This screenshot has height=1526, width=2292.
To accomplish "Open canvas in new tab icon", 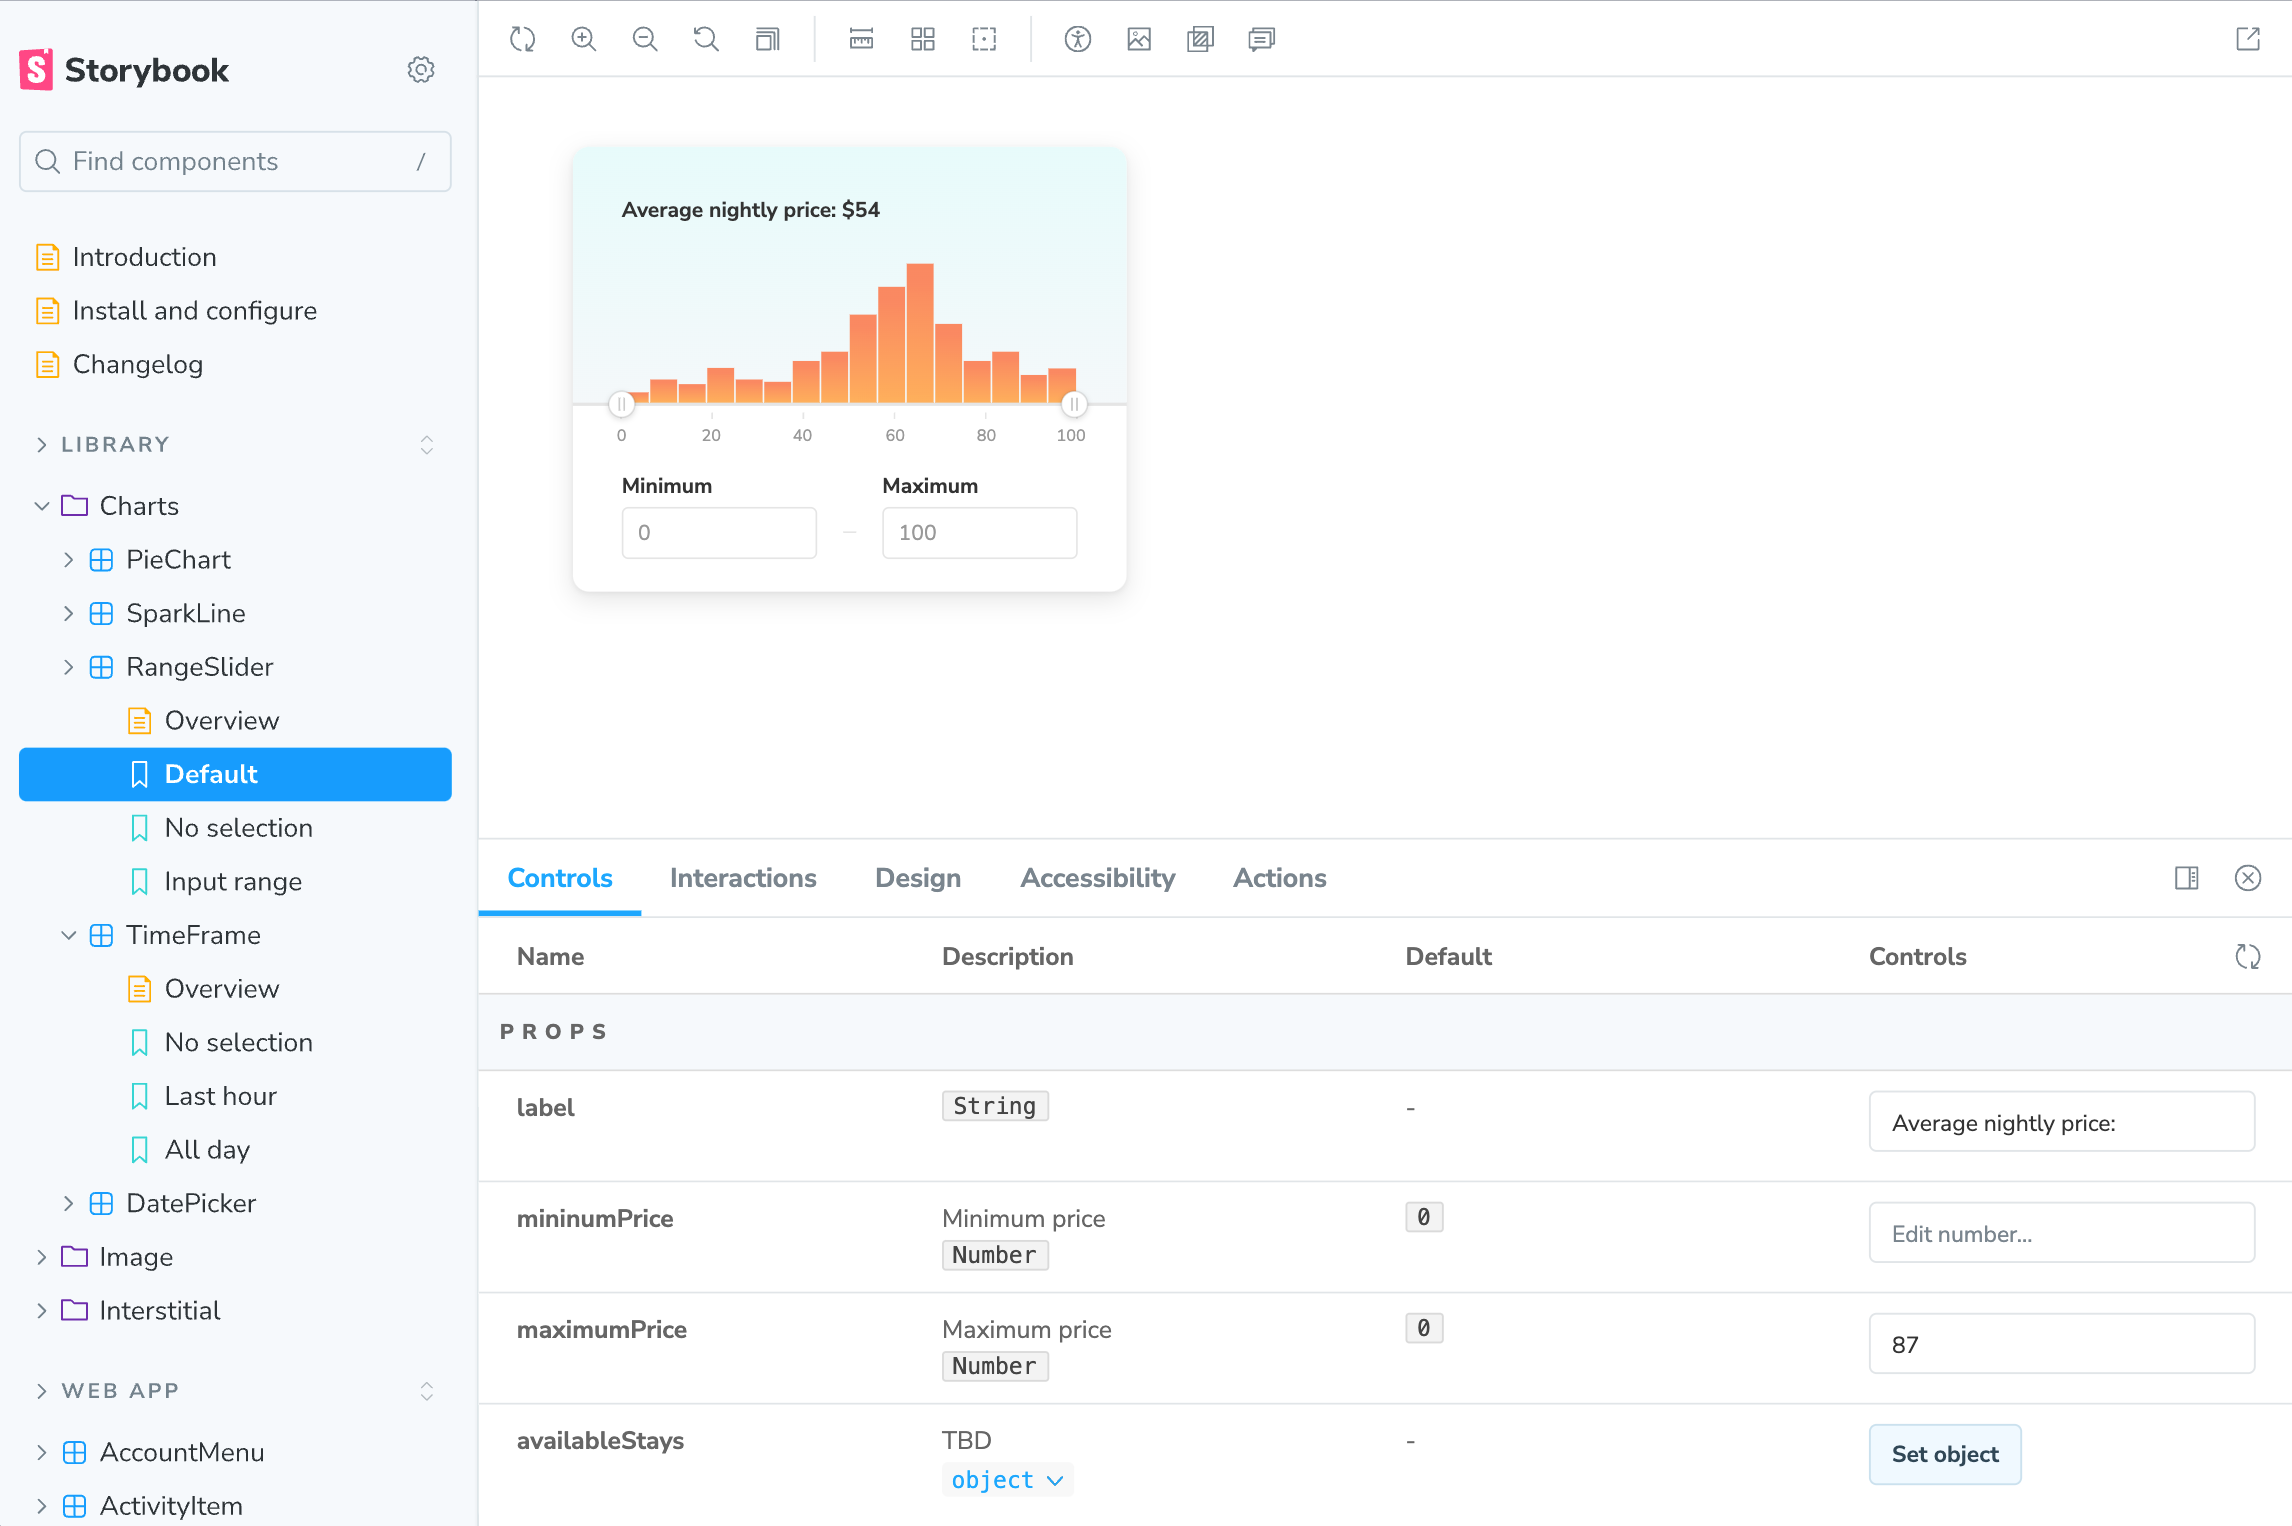I will (2248, 39).
